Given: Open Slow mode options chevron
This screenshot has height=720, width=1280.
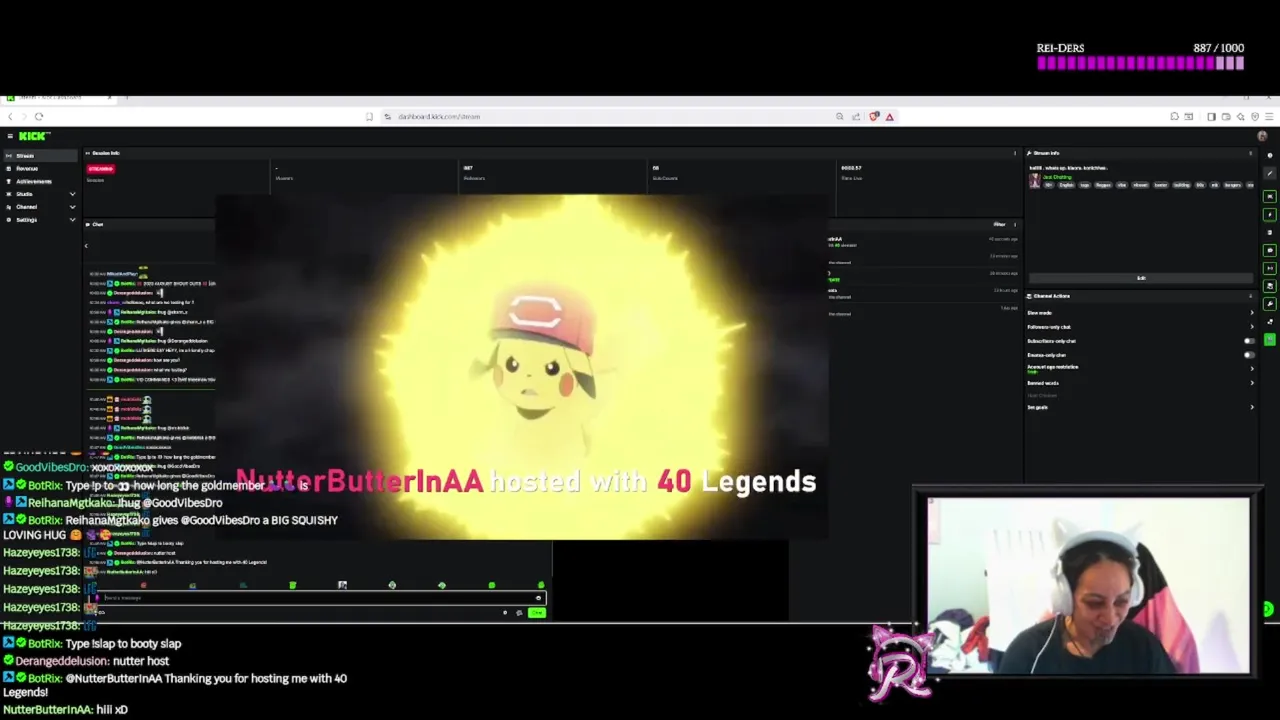Looking at the screenshot, I should click(1252, 313).
